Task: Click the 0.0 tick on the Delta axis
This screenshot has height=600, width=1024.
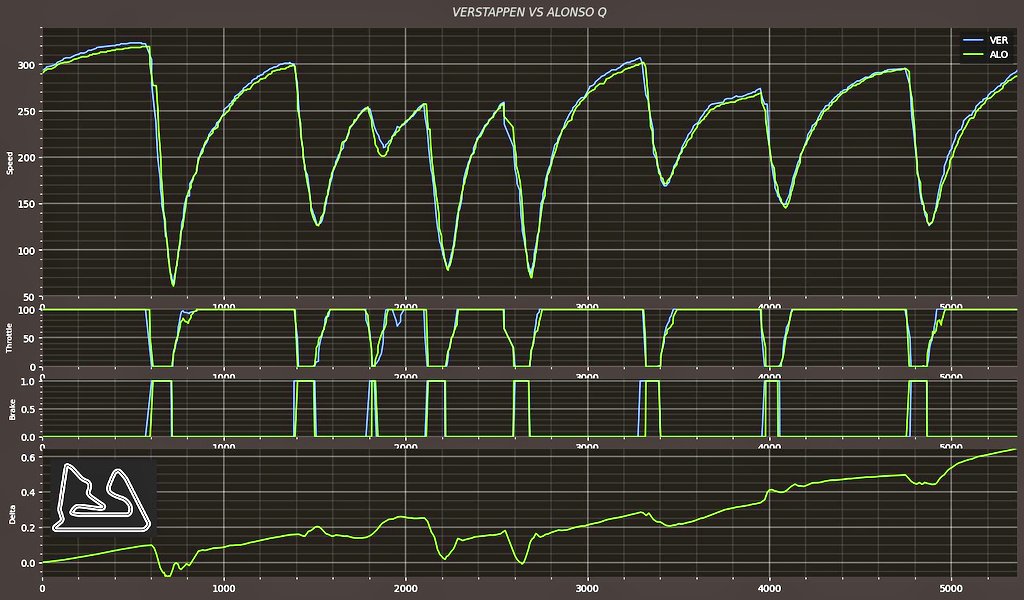Action: point(27,562)
